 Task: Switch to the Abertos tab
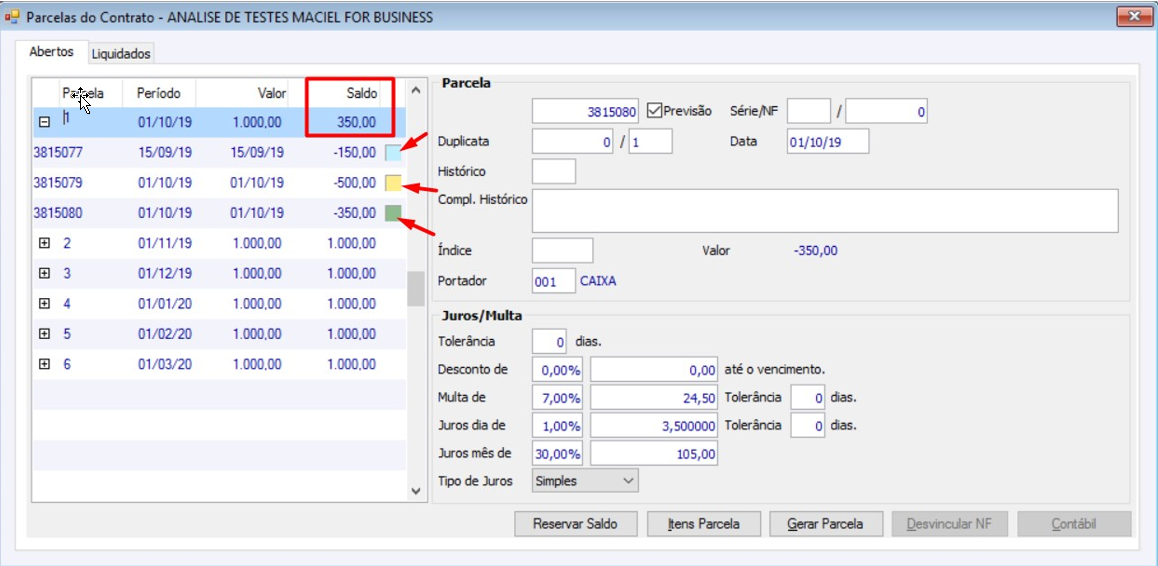pyautogui.click(x=51, y=52)
